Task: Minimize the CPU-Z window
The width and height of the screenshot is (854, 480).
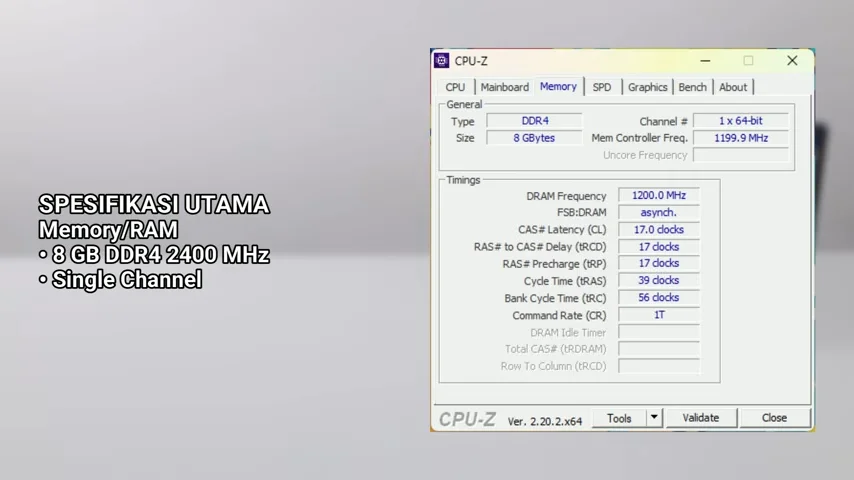Action: click(x=705, y=60)
